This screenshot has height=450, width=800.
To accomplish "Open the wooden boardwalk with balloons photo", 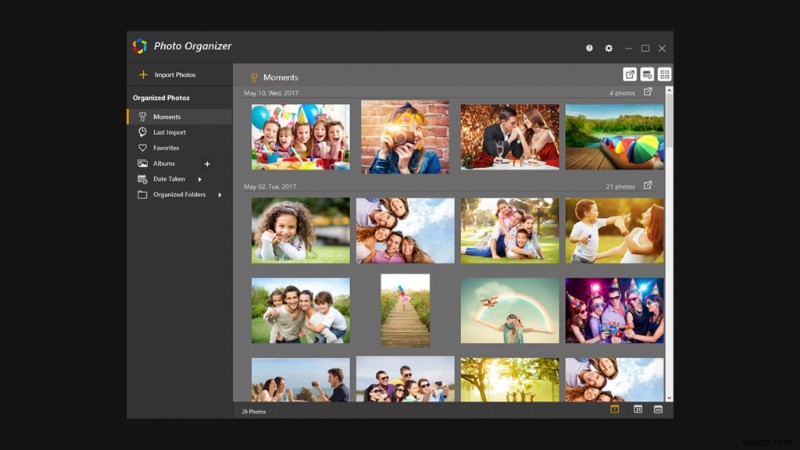I will click(405, 310).
